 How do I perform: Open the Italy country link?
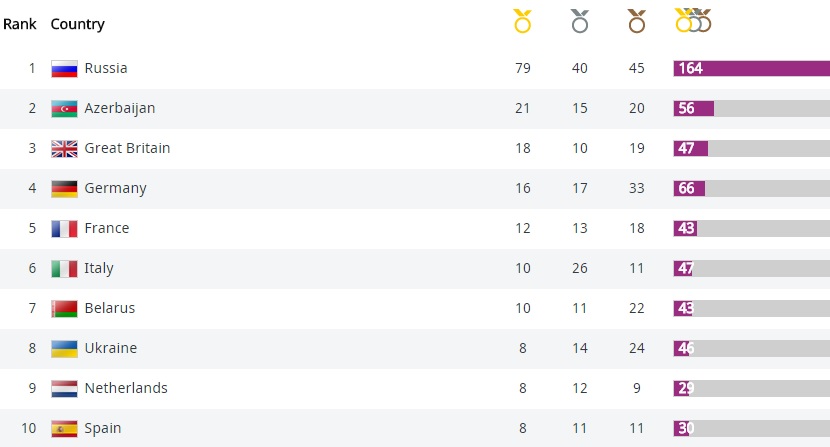98,268
